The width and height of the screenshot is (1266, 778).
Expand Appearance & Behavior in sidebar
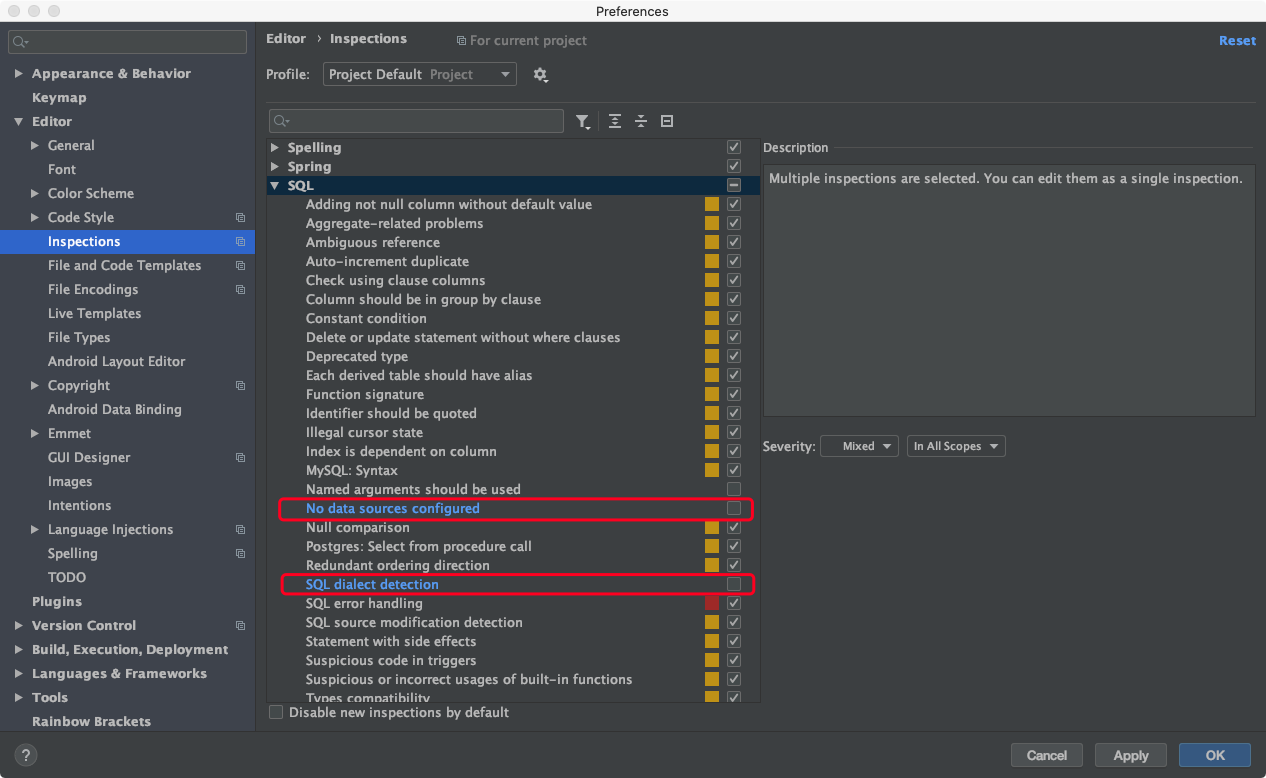tap(18, 74)
